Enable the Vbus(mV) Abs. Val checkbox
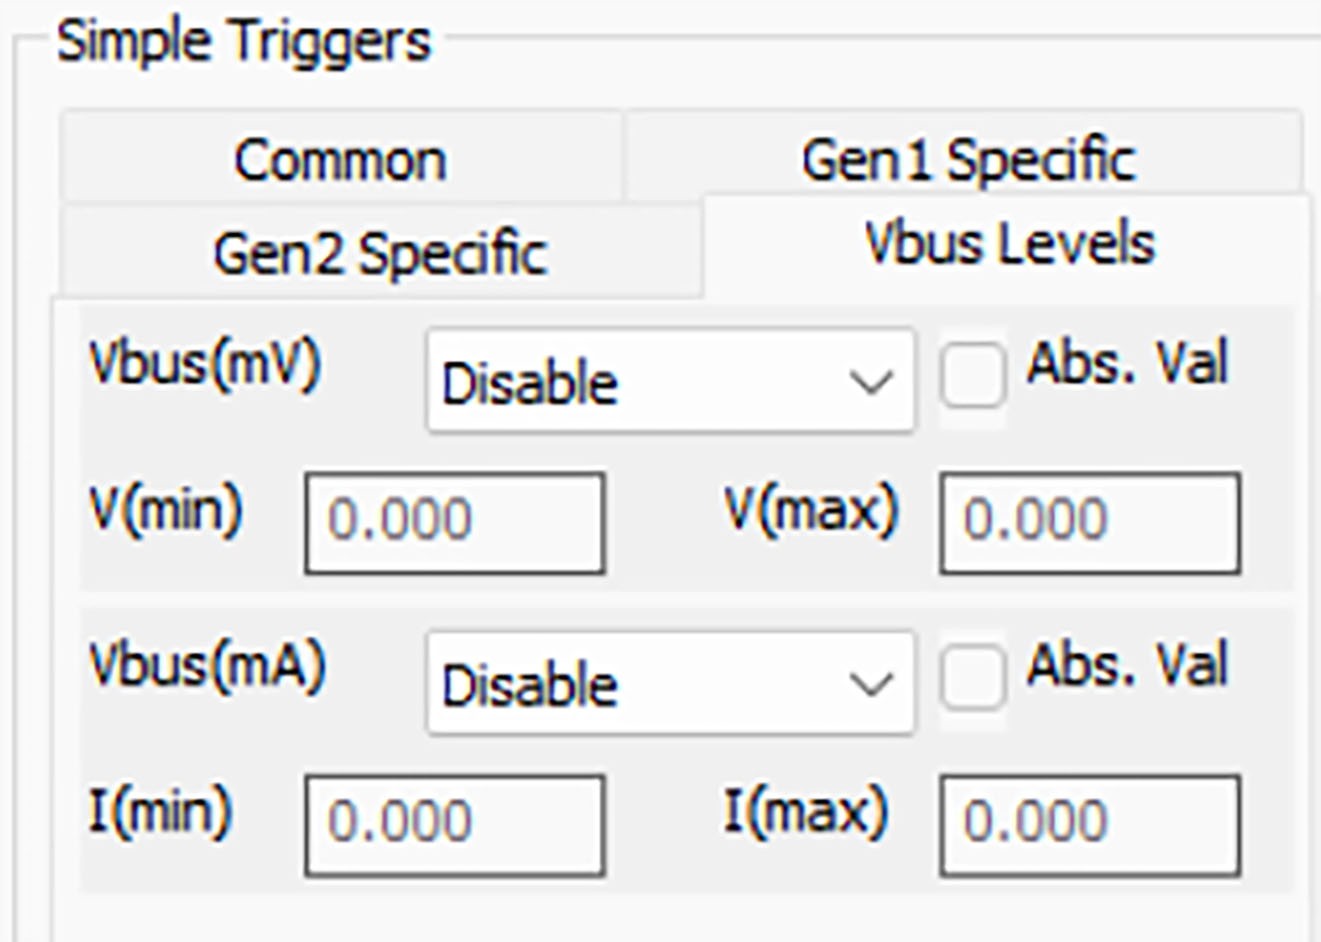 [x=972, y=376]
